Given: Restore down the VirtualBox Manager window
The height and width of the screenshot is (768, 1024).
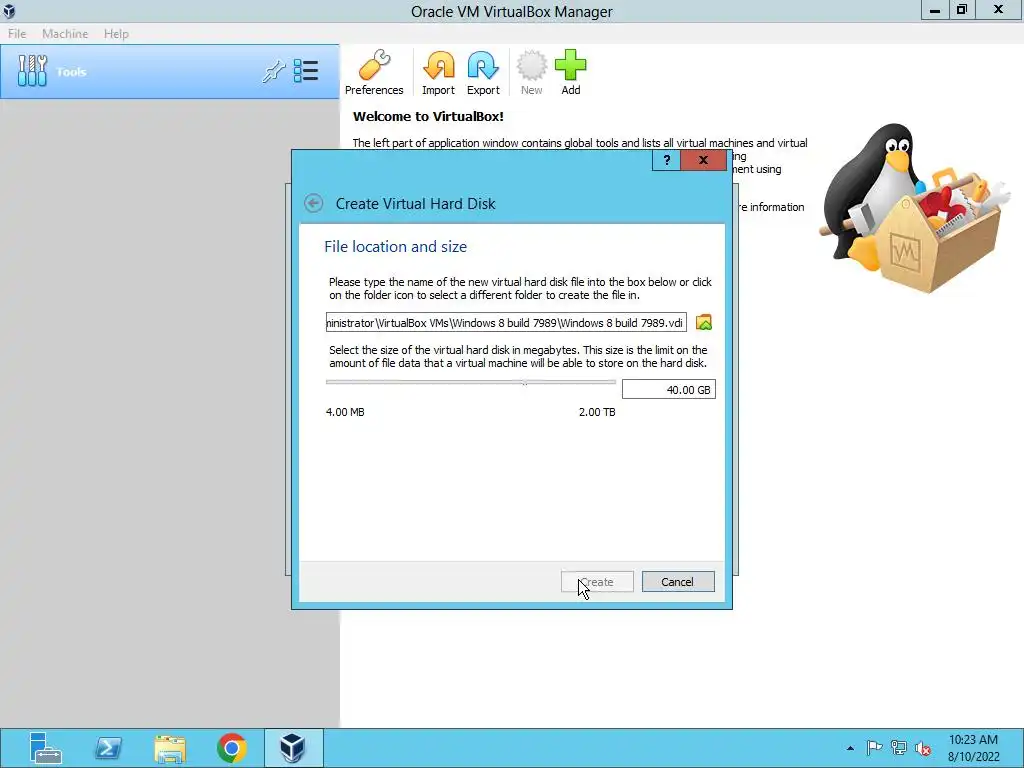Looking at the screenshot, I should 962,10.
